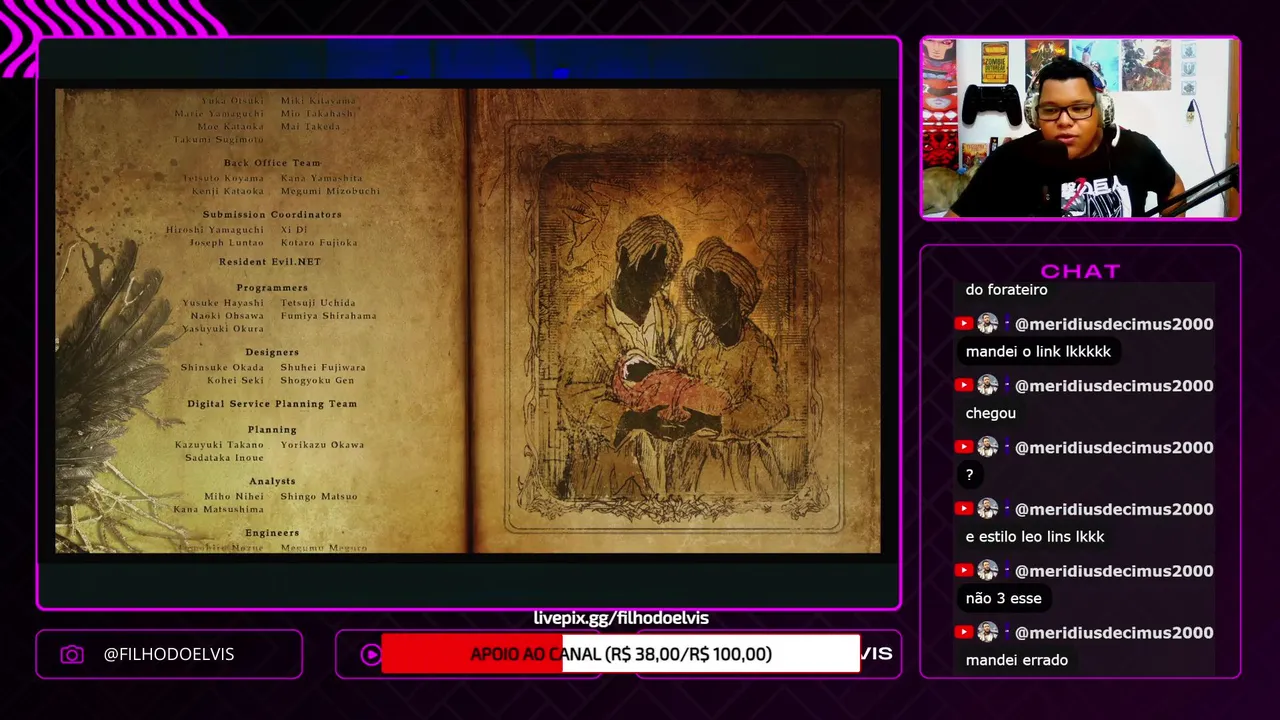
Task: Click the name 'Shingo Matsuo' in credits
Action: pos(319,497)
